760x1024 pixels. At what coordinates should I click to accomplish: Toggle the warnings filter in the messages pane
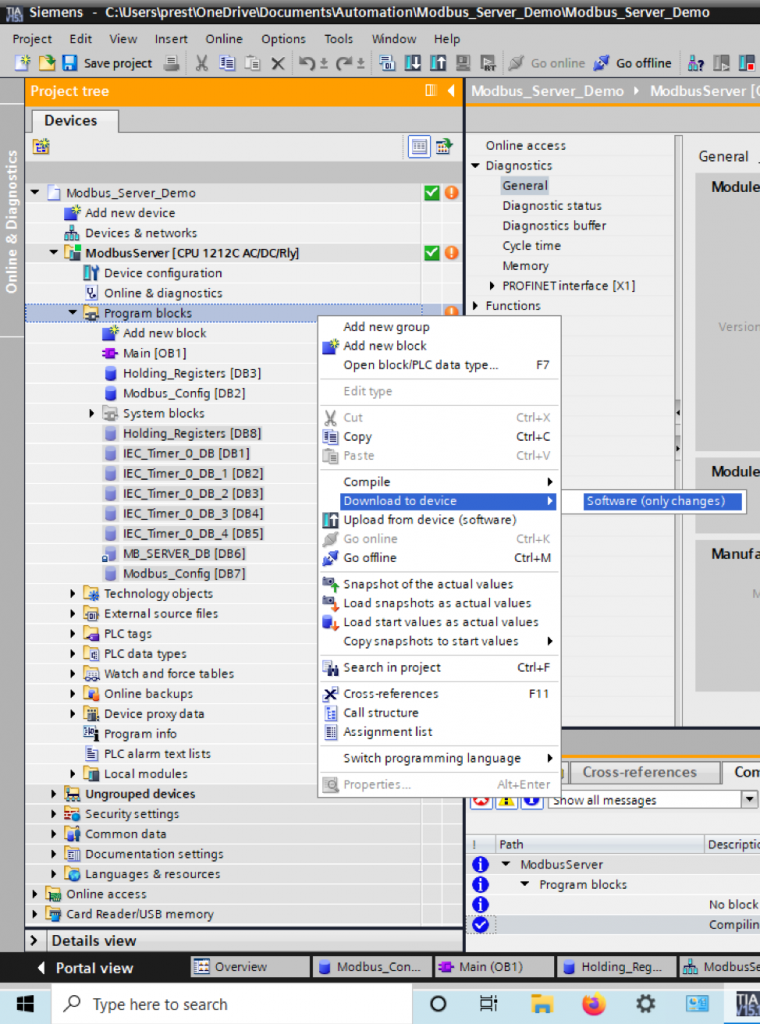click(x=507, y=801)
